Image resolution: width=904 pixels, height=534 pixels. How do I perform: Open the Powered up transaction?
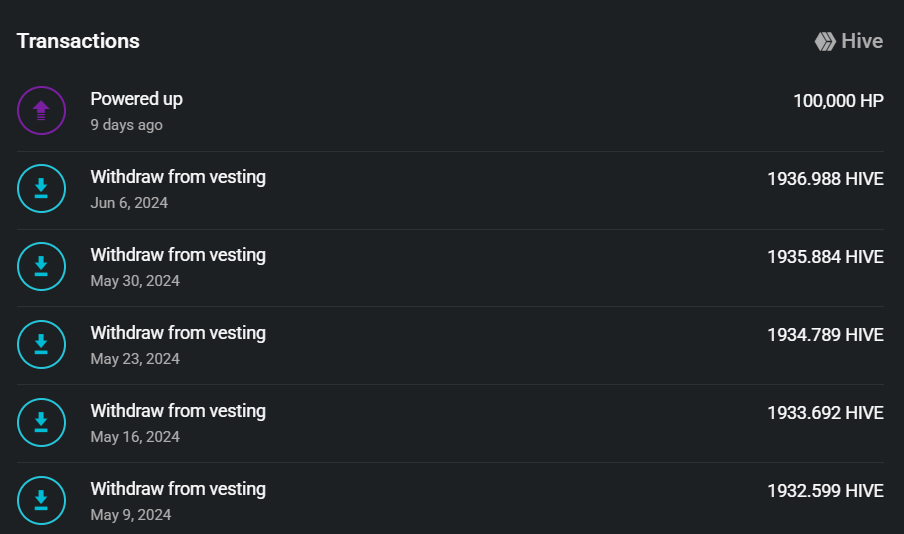(136, 99)
